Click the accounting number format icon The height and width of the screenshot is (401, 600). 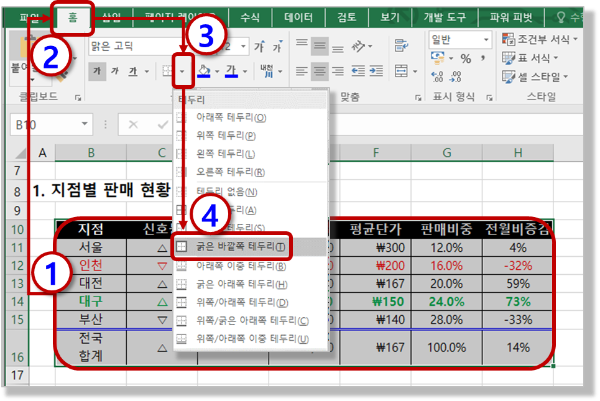coord(437,58)
